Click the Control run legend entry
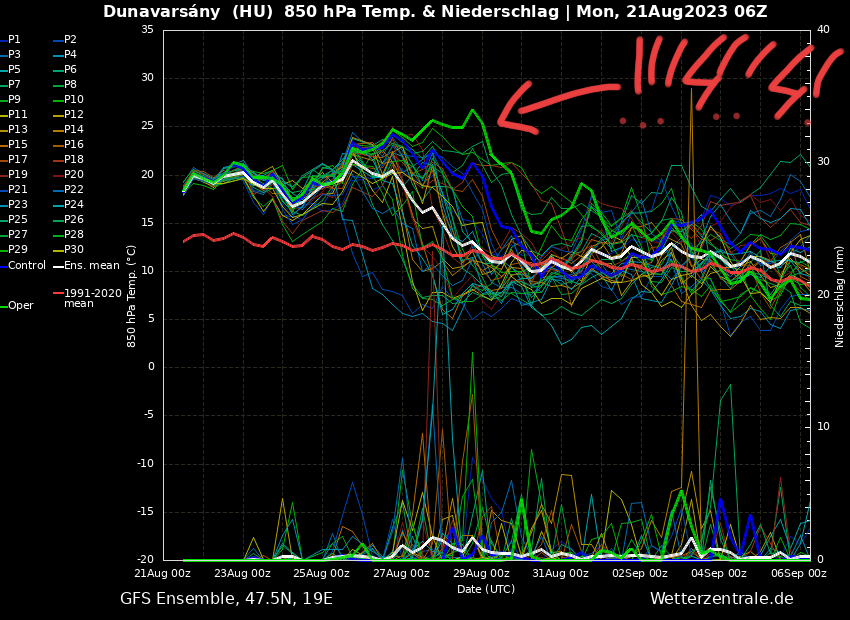 (26, 266)
